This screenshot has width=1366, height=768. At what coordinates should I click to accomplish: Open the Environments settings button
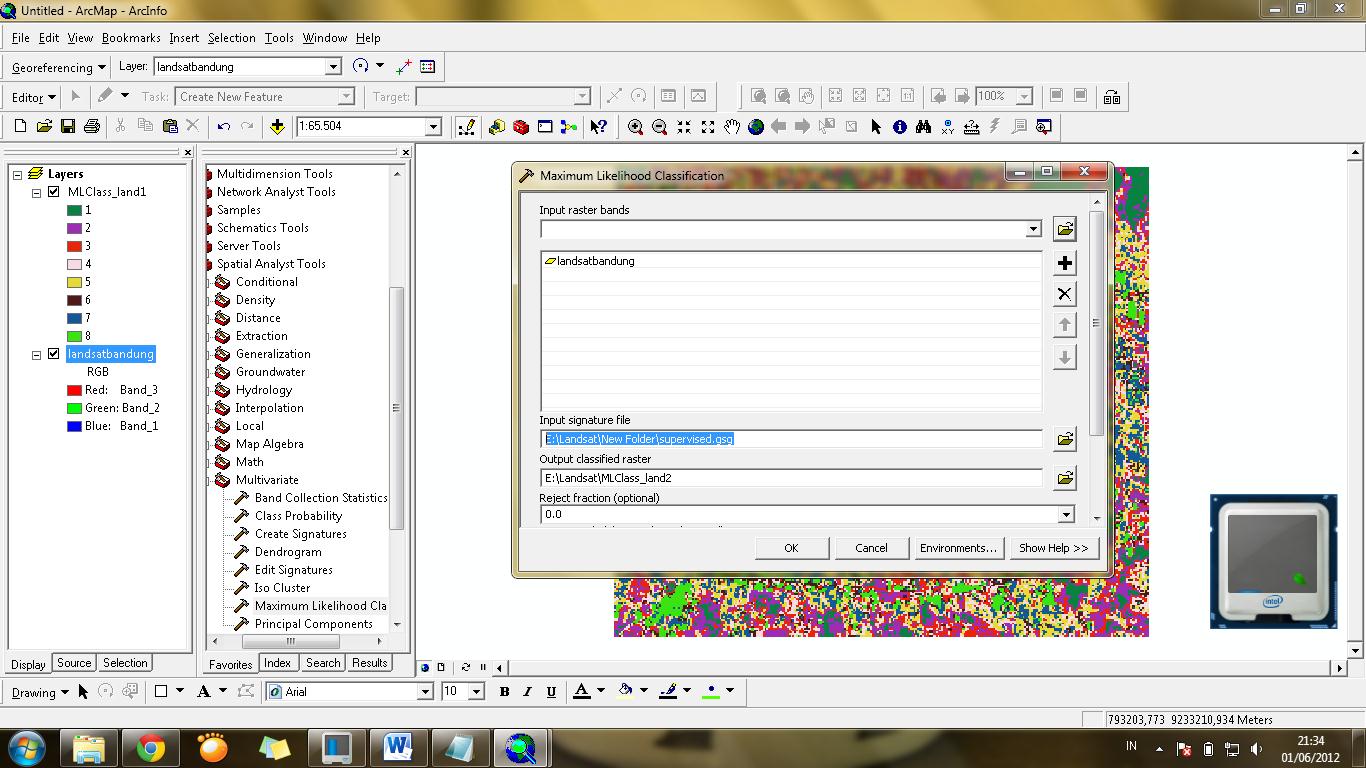958,548
